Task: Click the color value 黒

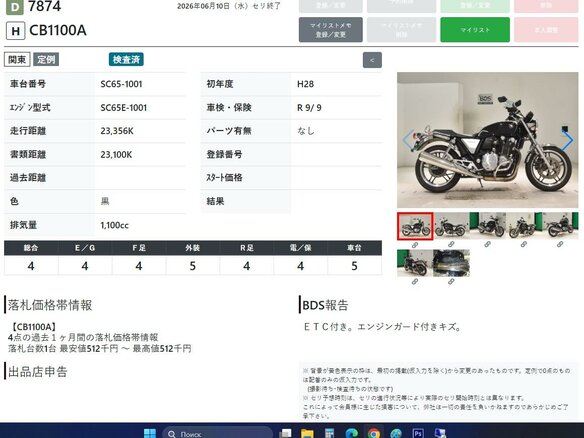Action: pos(105,201)
